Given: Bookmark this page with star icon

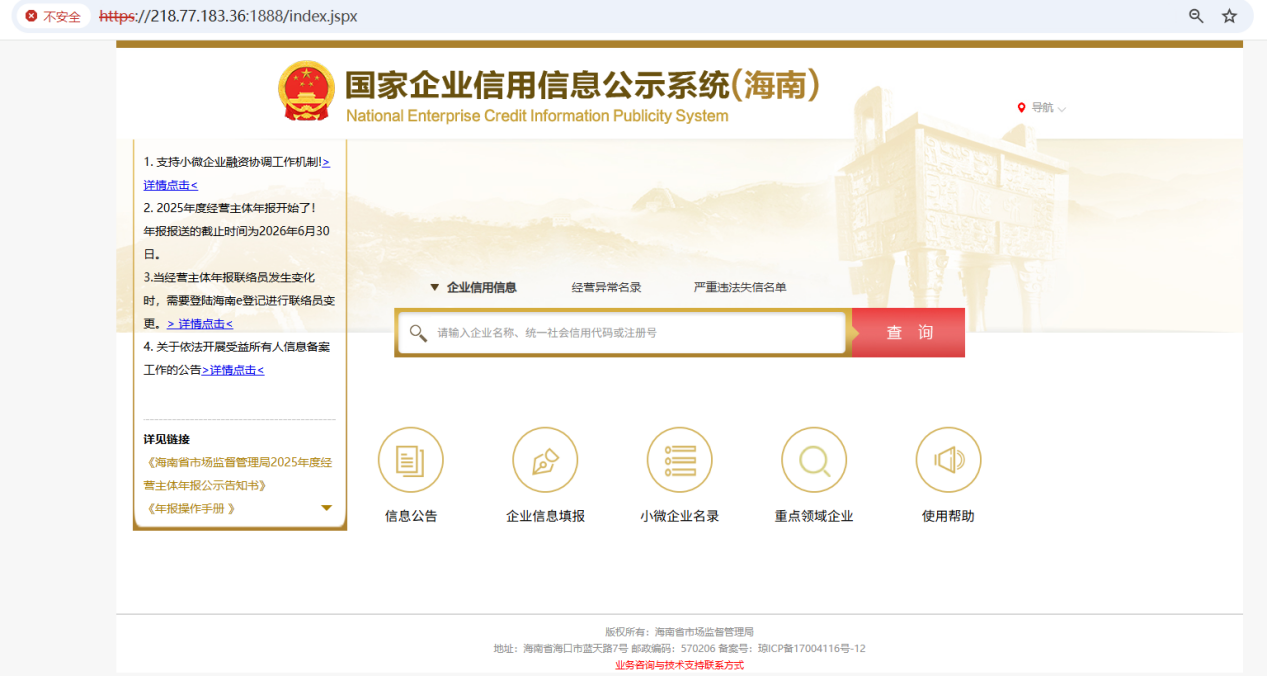Looking at the screenshot, I should (1229, 16).
